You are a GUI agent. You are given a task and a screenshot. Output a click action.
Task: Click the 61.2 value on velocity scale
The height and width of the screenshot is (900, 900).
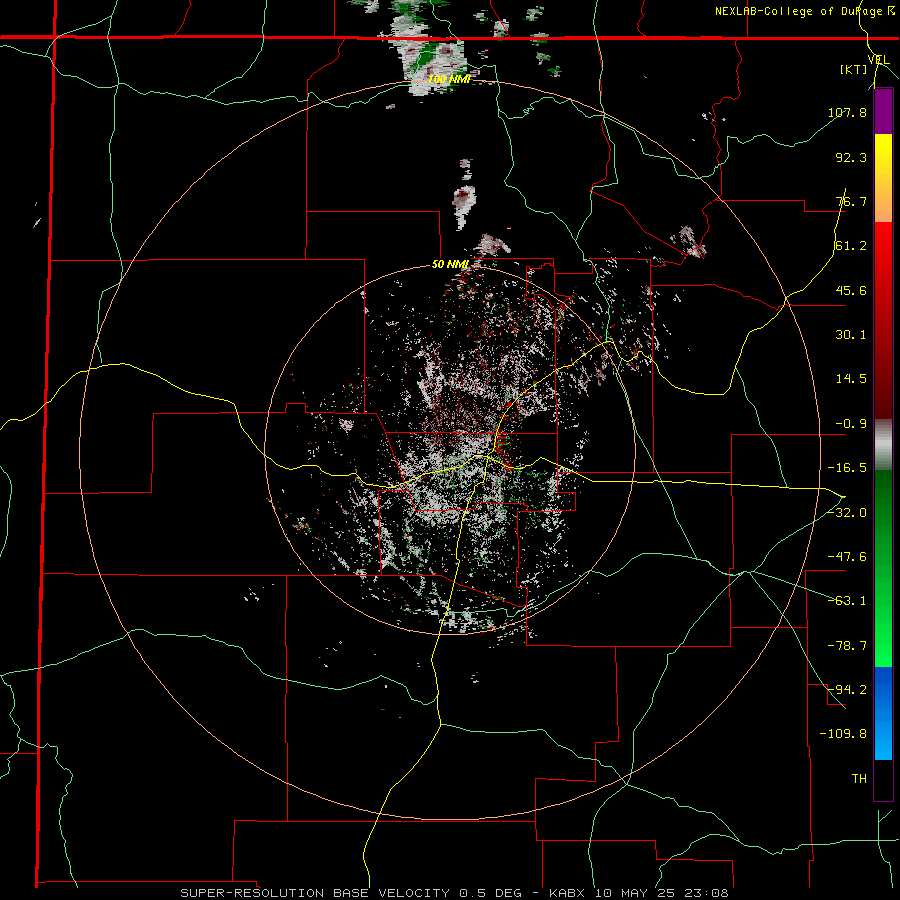point(851,246)
